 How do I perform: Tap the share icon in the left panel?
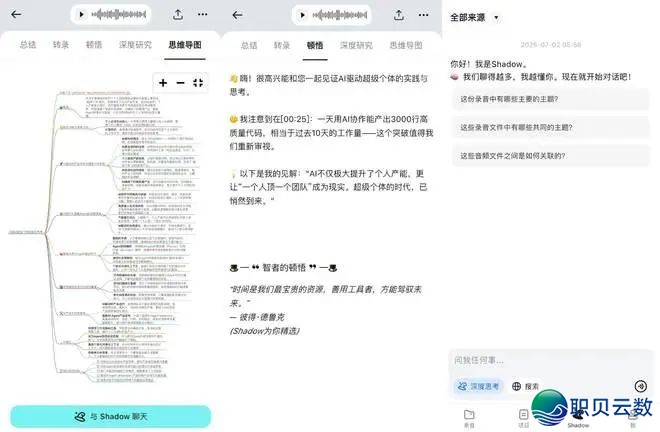(x=177, y=14)
